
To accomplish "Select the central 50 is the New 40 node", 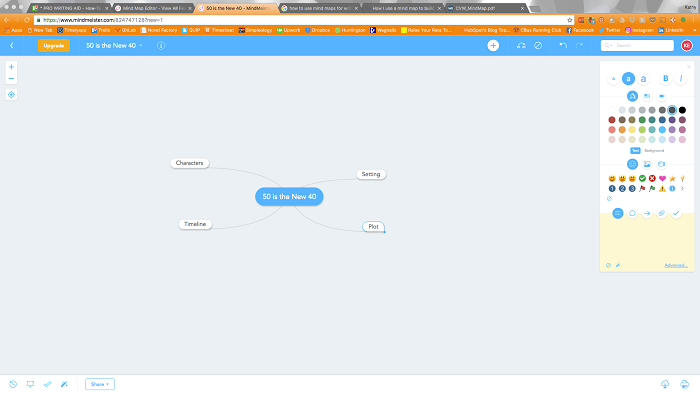I will click(x=289, y=196).
